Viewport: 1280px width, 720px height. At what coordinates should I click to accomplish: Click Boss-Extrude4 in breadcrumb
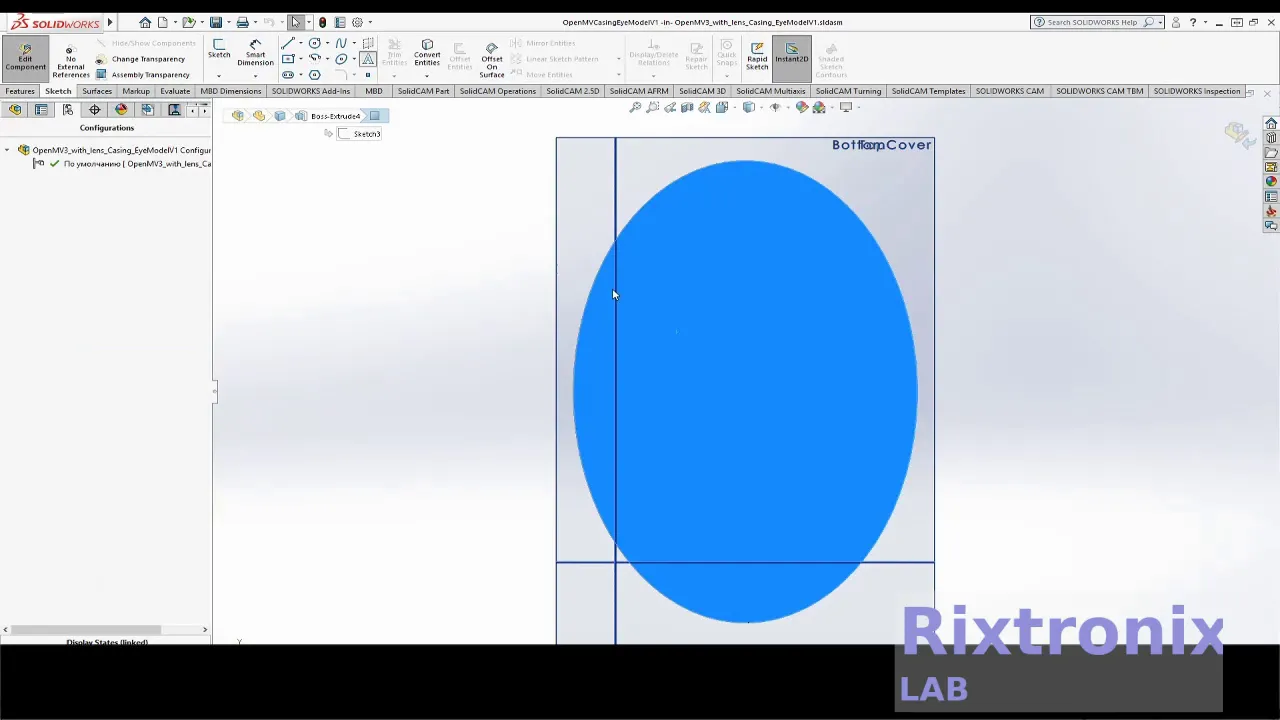[335, 116]
